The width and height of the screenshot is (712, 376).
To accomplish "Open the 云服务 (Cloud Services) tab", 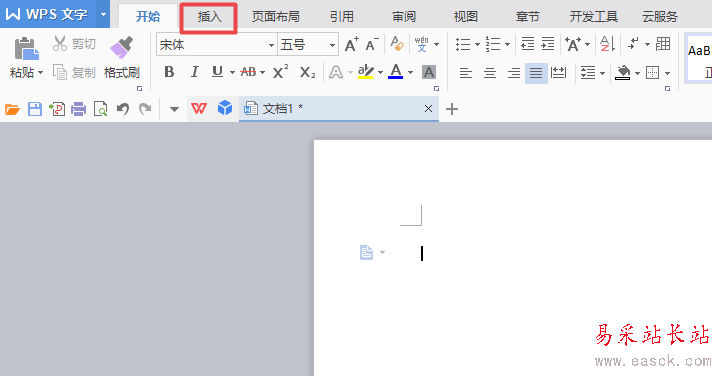I will pyautogui.click(x=660, y=17).
